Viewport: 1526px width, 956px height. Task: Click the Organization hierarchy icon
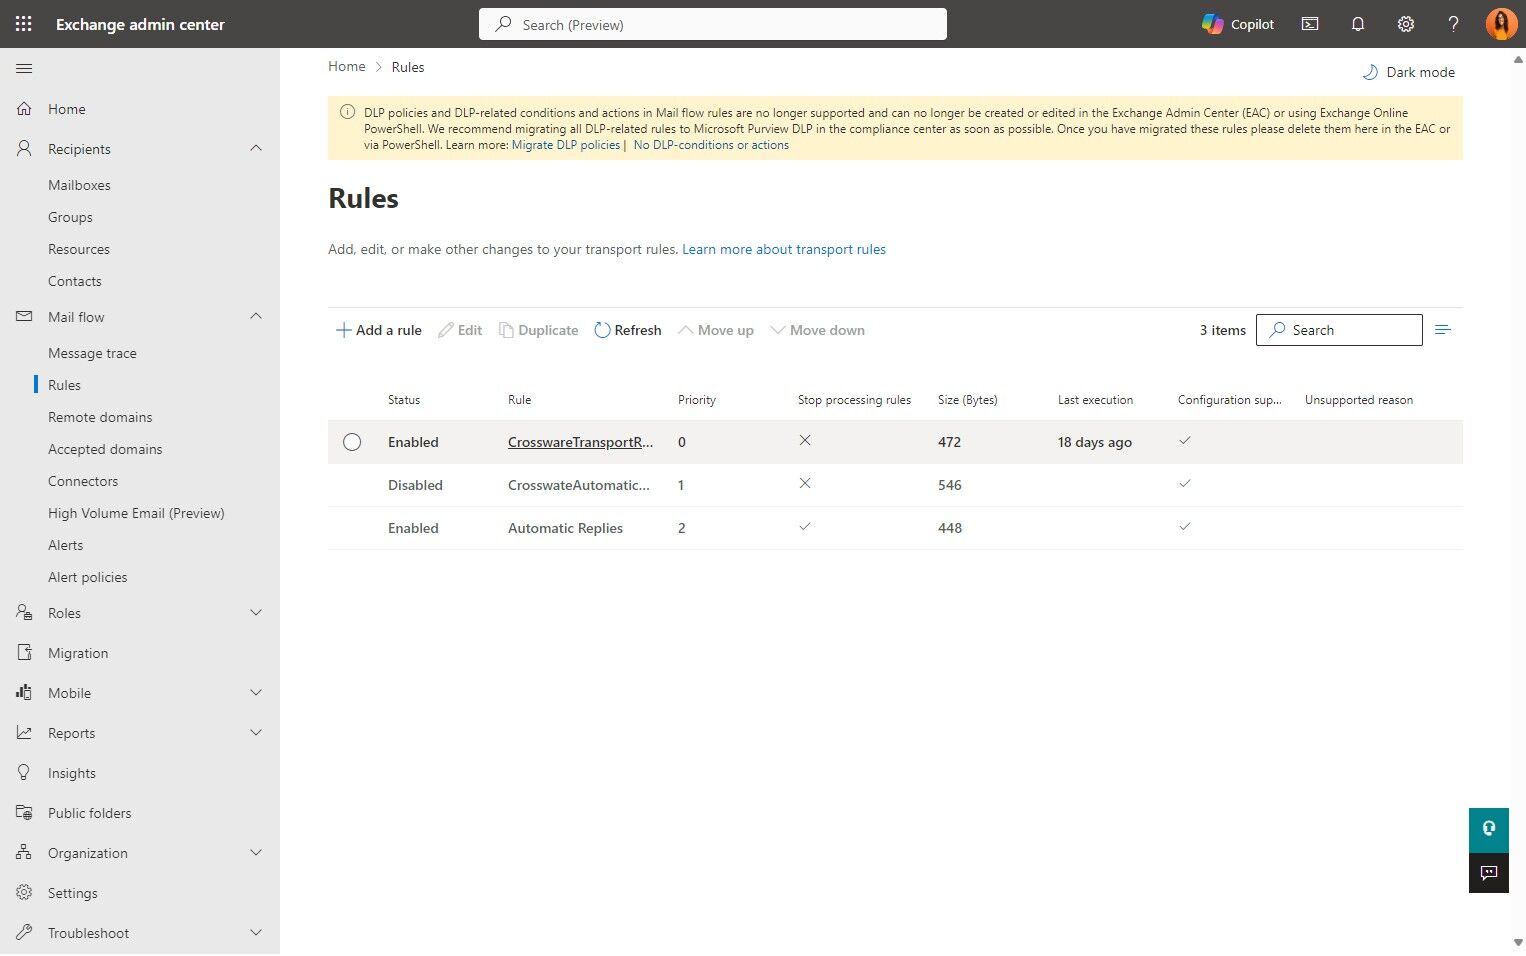24,852
